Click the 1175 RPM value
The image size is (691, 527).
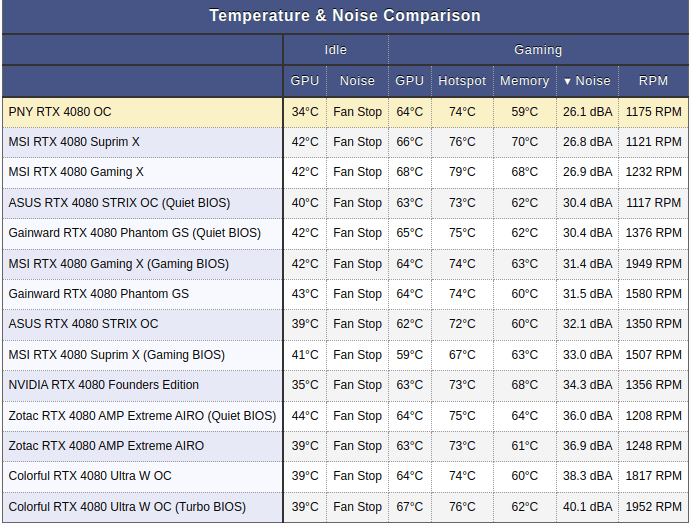(654, 112)
